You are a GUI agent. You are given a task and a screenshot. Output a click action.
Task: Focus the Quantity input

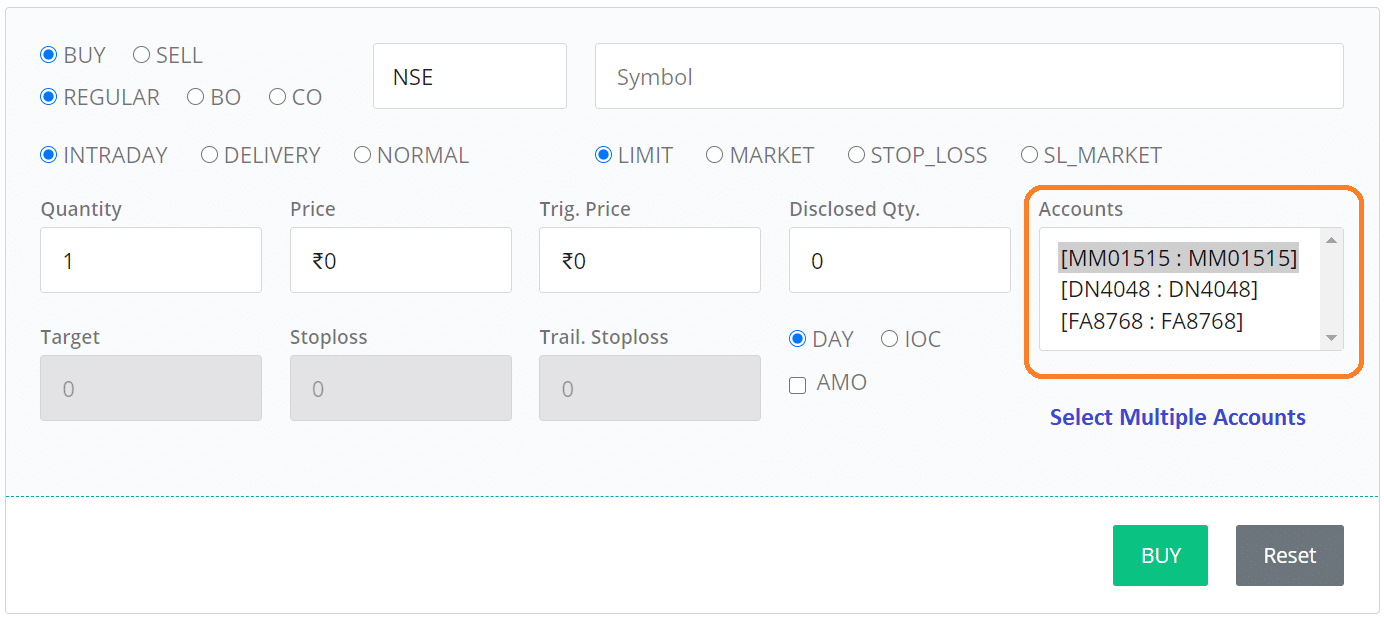pos(150,260)
